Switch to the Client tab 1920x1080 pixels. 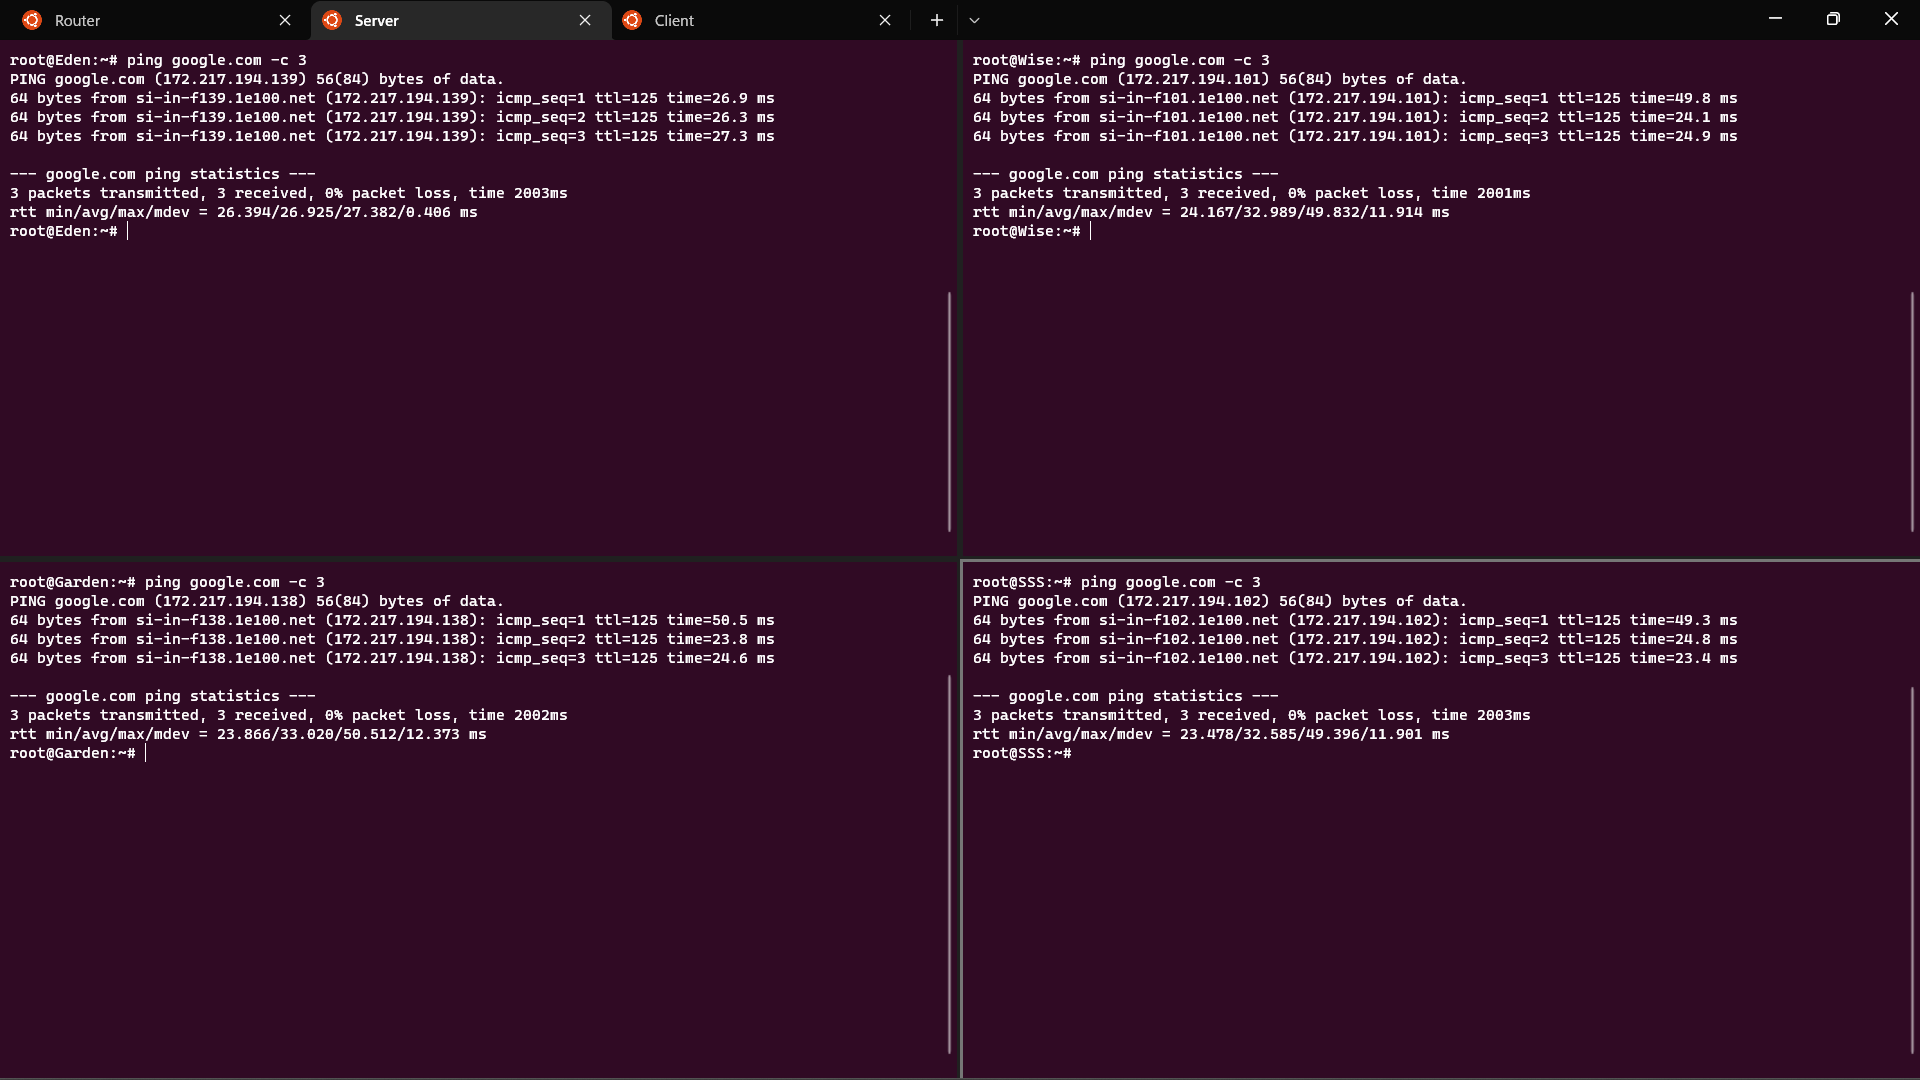pos(673,19)
